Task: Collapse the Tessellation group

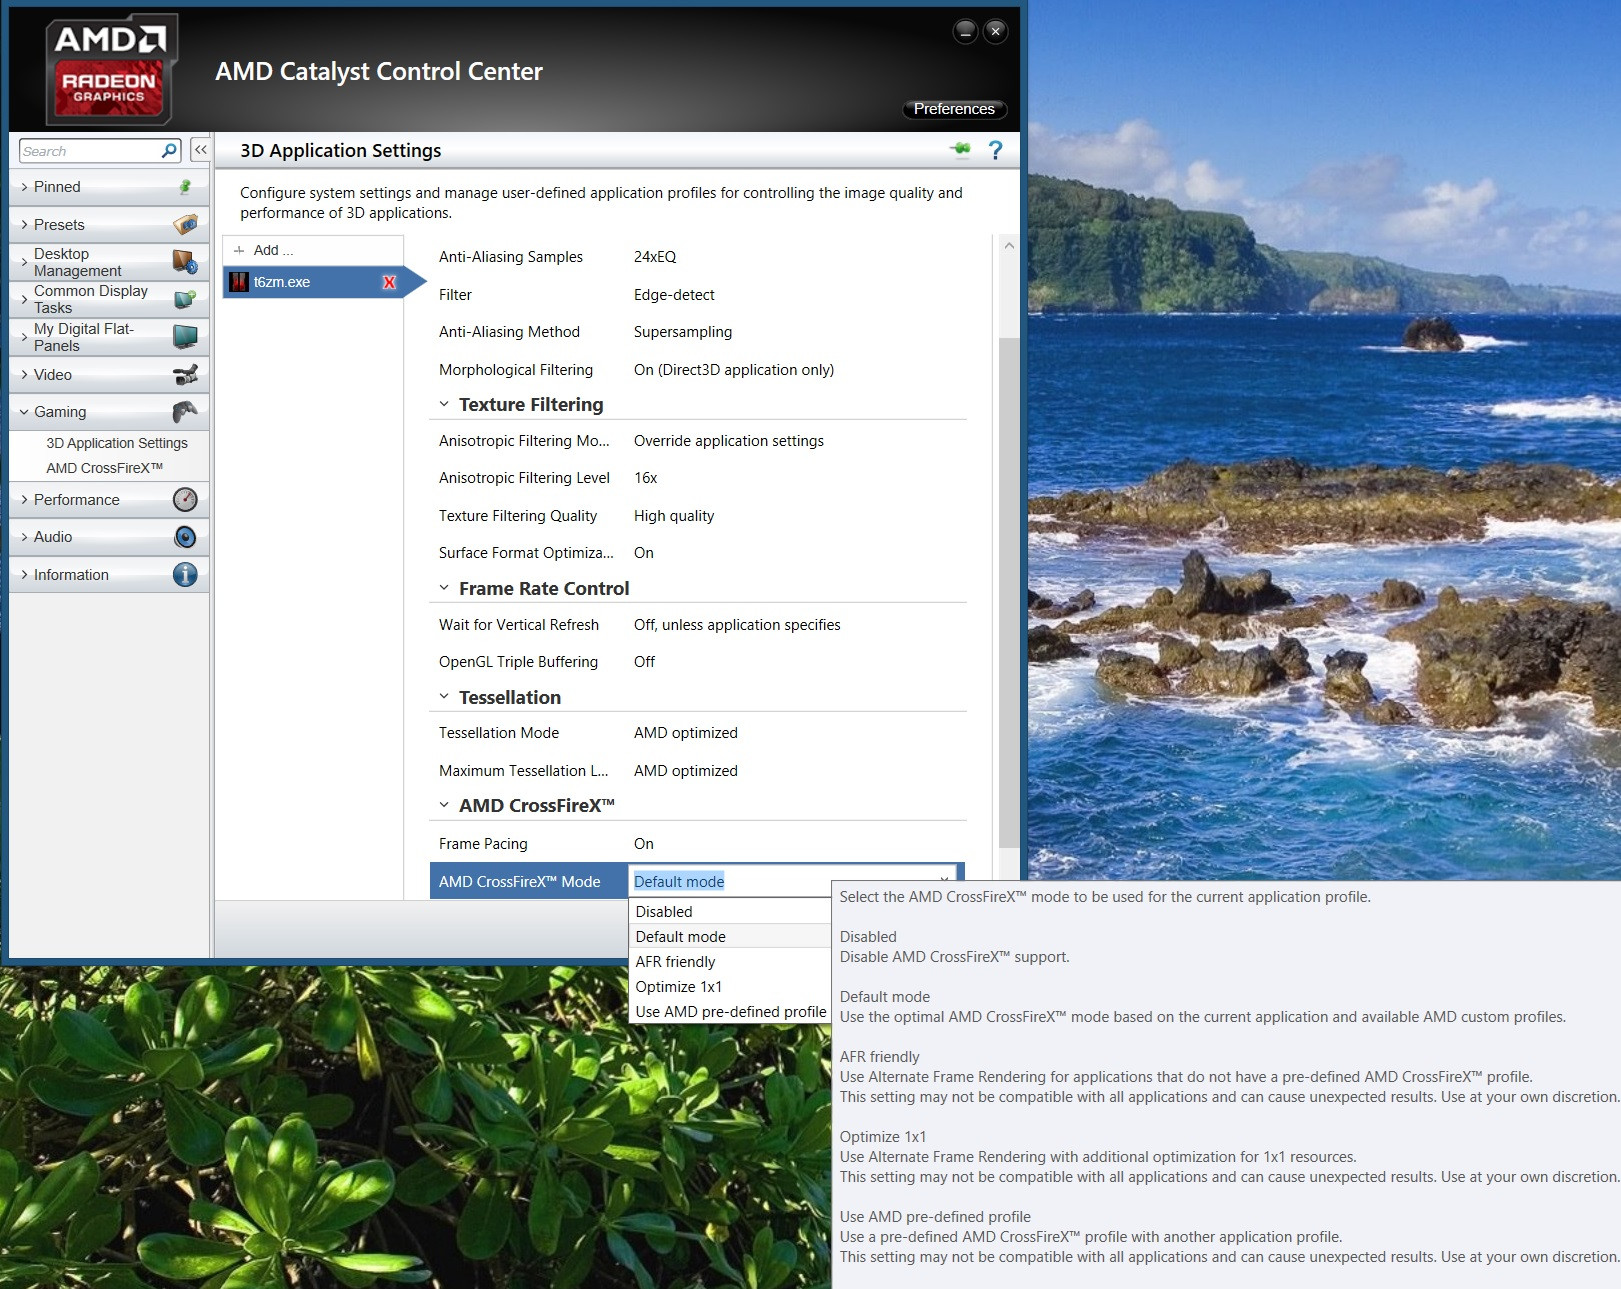Action: [x=444, y=697]
